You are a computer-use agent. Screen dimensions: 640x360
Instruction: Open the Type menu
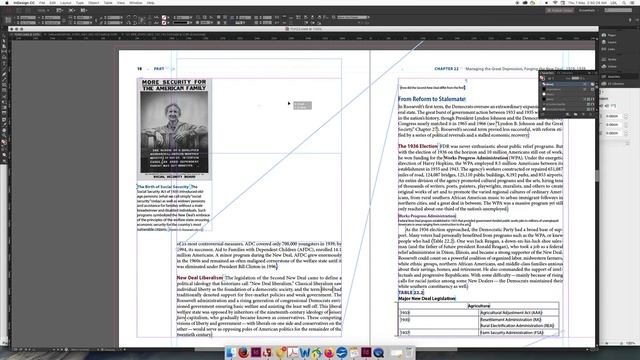pyautogui.click(x=80, y=3)
